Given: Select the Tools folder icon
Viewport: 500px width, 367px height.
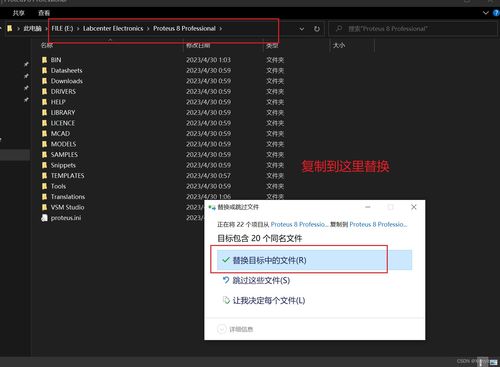Looking at the screenshot, I should pos(44,186).
